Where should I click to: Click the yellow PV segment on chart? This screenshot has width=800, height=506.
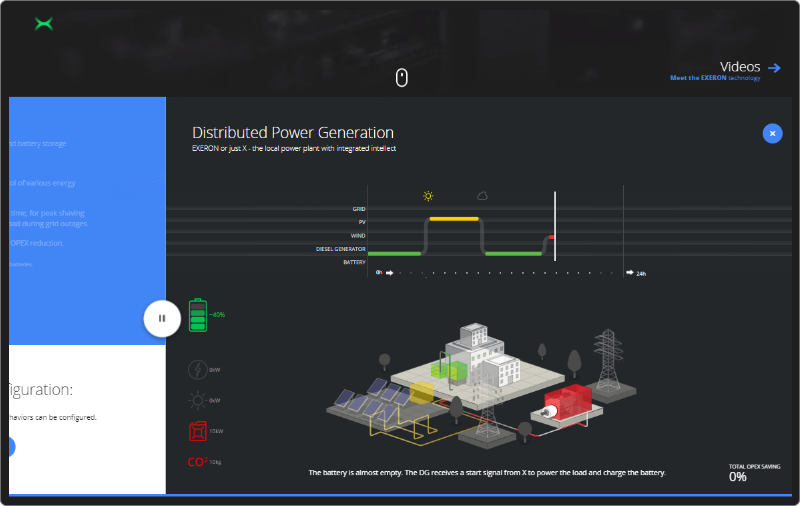pos(454,219)
